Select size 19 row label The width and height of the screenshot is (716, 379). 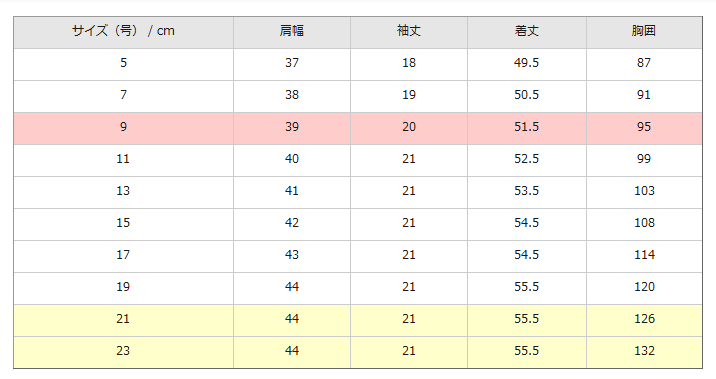coord(123,288)
